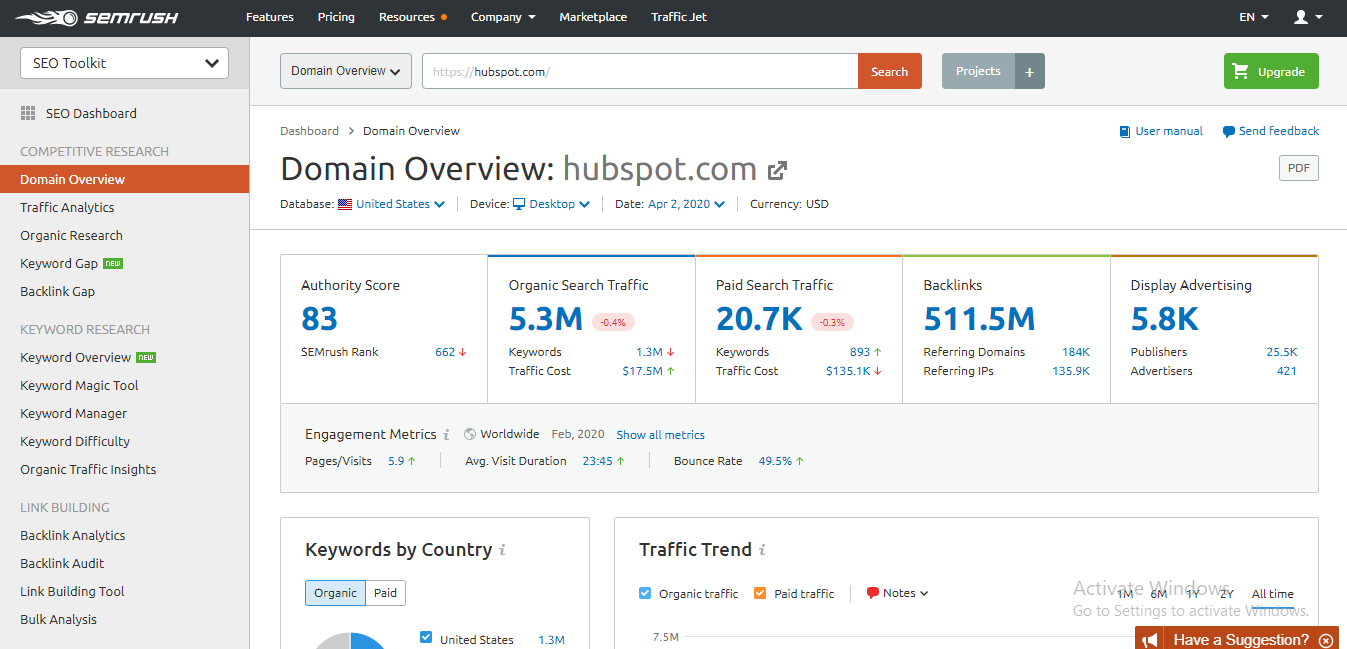Click the Projects button
The height and width of the screenshot is (649, 1347).
click(x=978, y=71)
